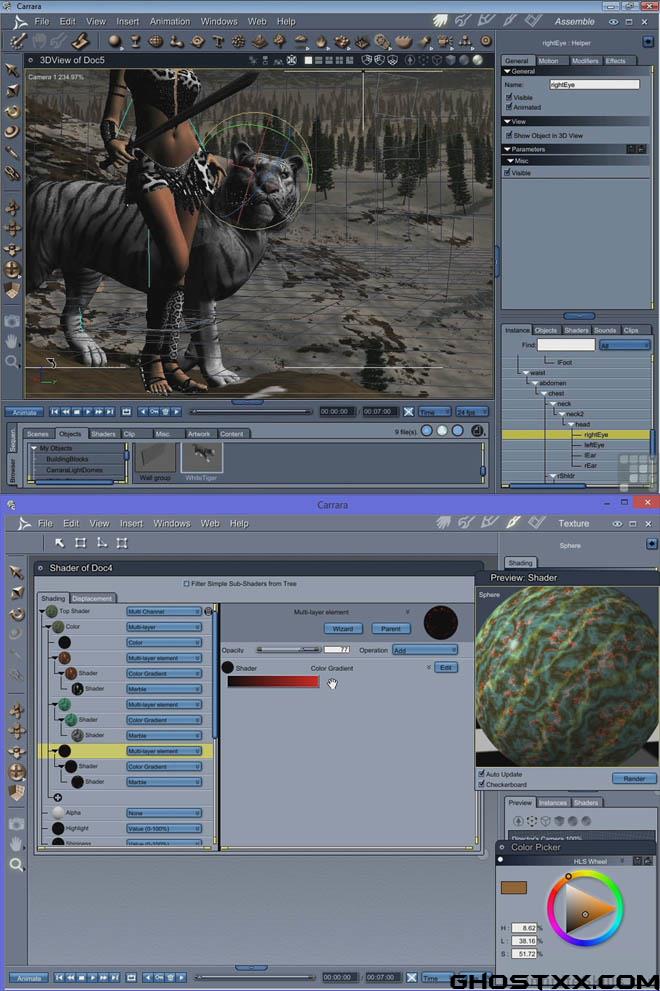The image size is (660, 991).
Task: Click the X snap icon beside time fields
Action: (x=408, y=411)
